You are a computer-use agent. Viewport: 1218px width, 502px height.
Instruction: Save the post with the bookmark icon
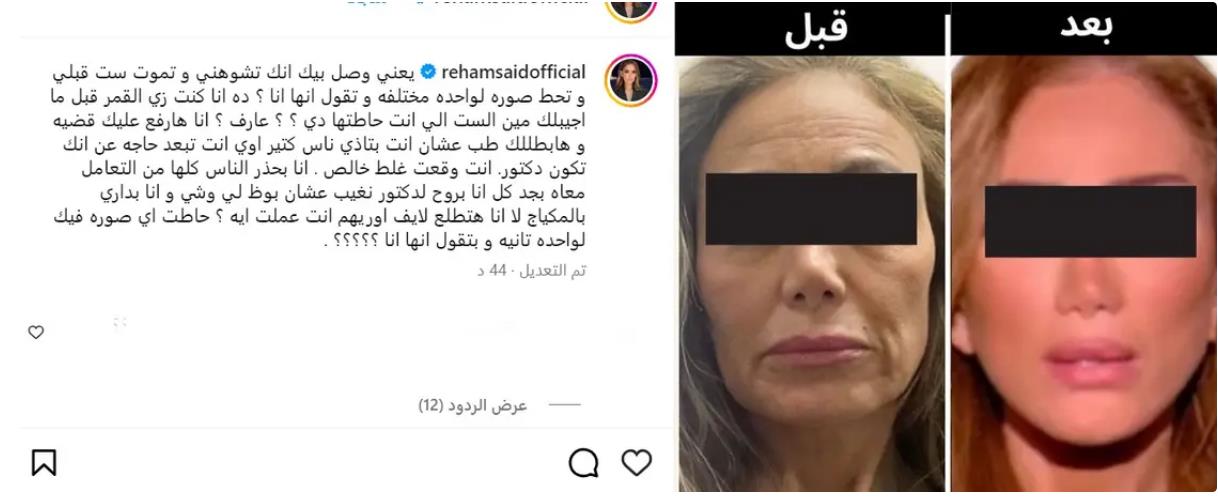click(x=43, y=462)
